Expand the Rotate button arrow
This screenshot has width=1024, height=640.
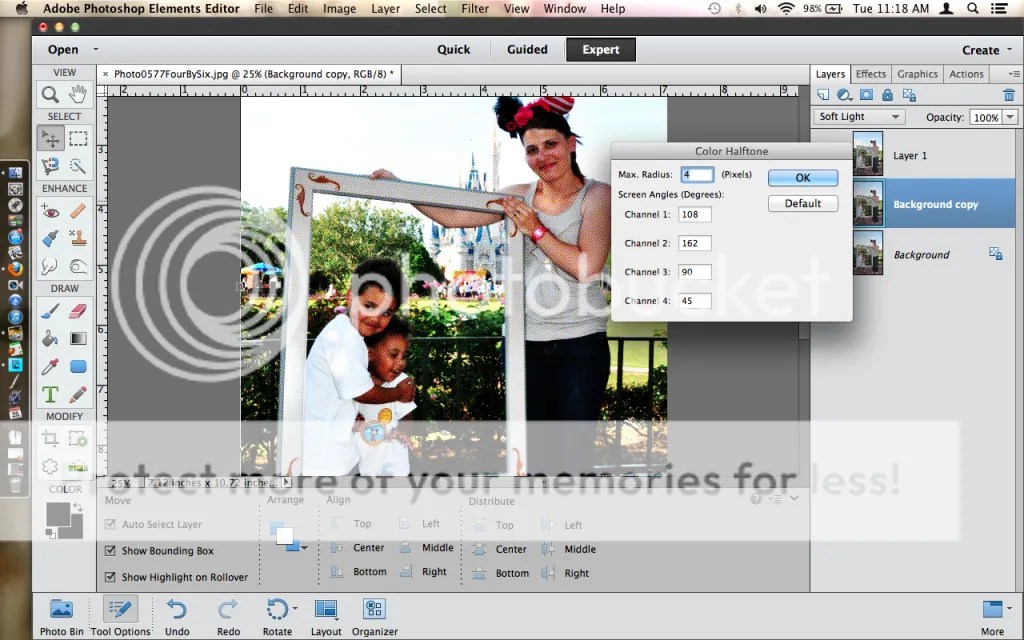click(295, 609)
